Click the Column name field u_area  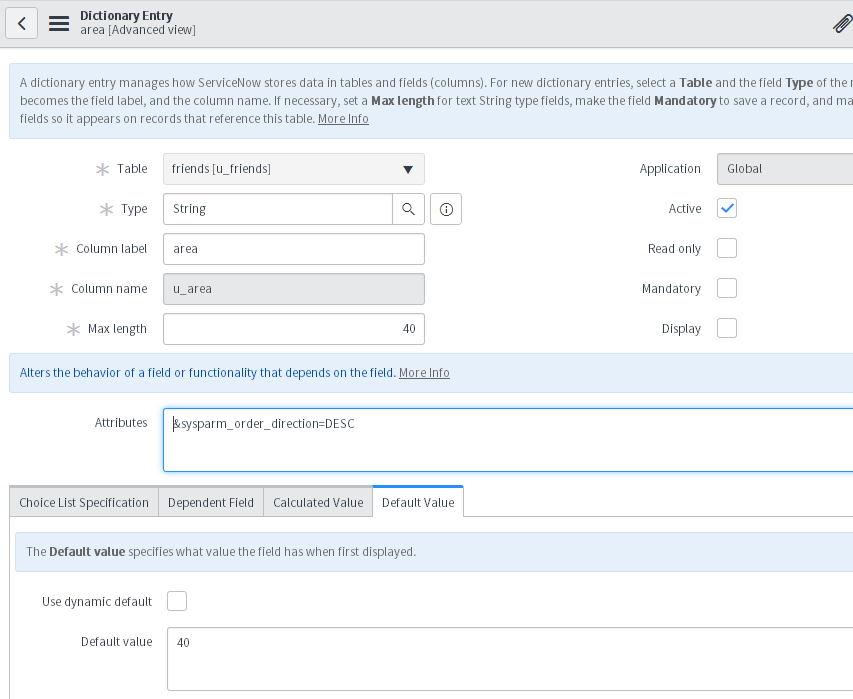[x=294, y=289]
